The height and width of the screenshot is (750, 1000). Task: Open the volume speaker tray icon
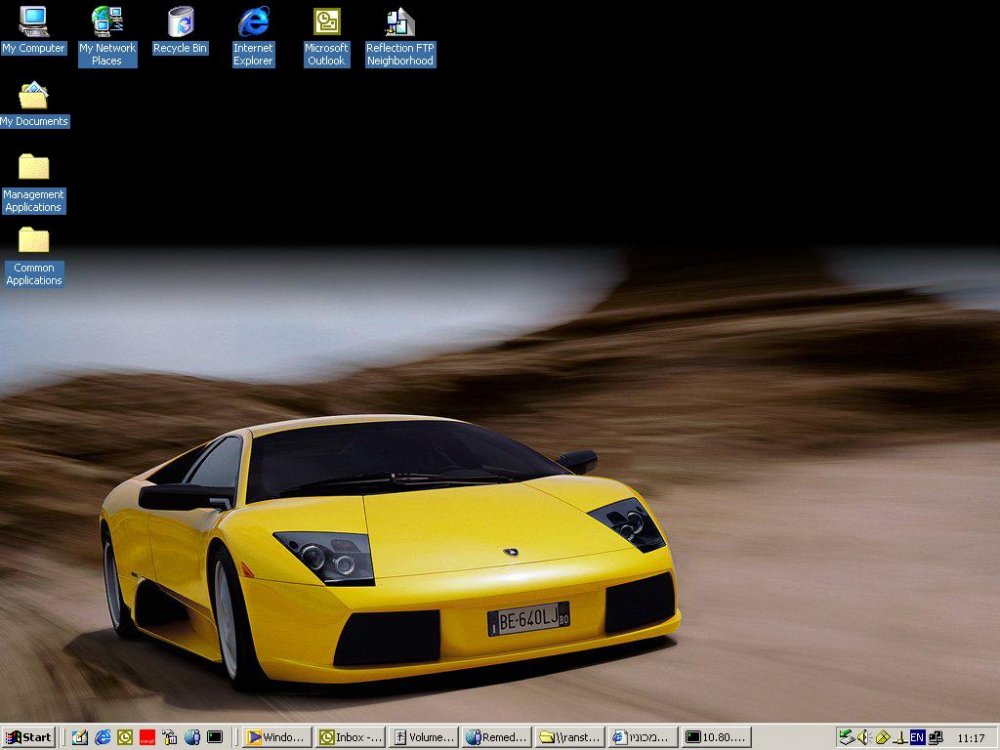pyautogui.click(x=864, y=738)
